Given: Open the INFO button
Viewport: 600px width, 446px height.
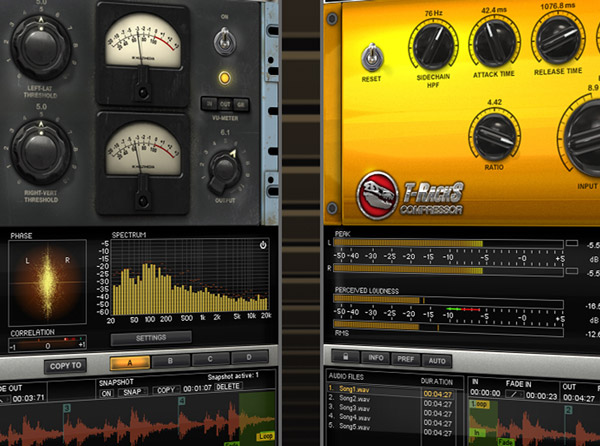Looking at the screenshot, I should 375,358.
